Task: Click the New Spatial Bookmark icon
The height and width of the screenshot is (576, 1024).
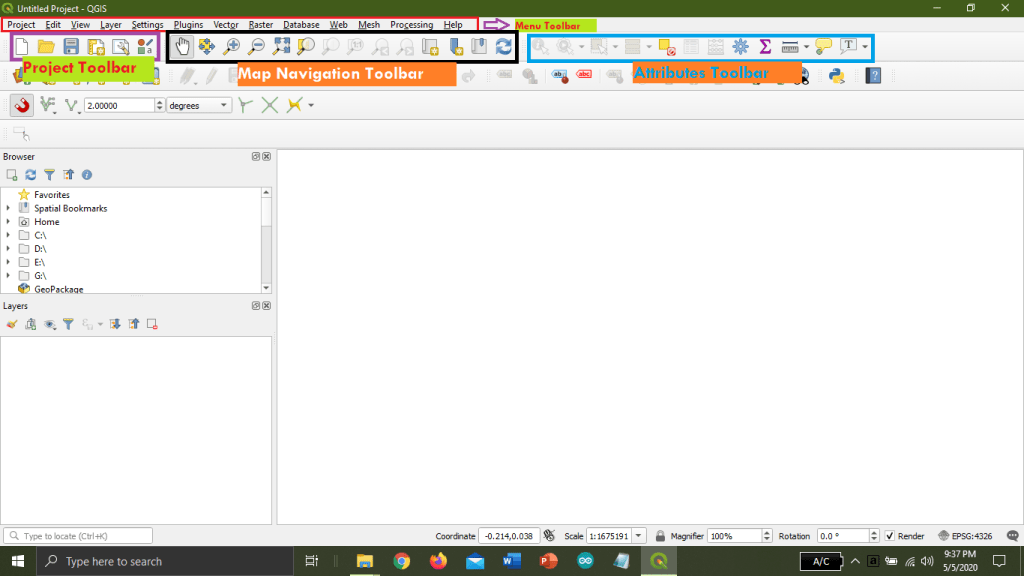Action: tap(455, 46)
